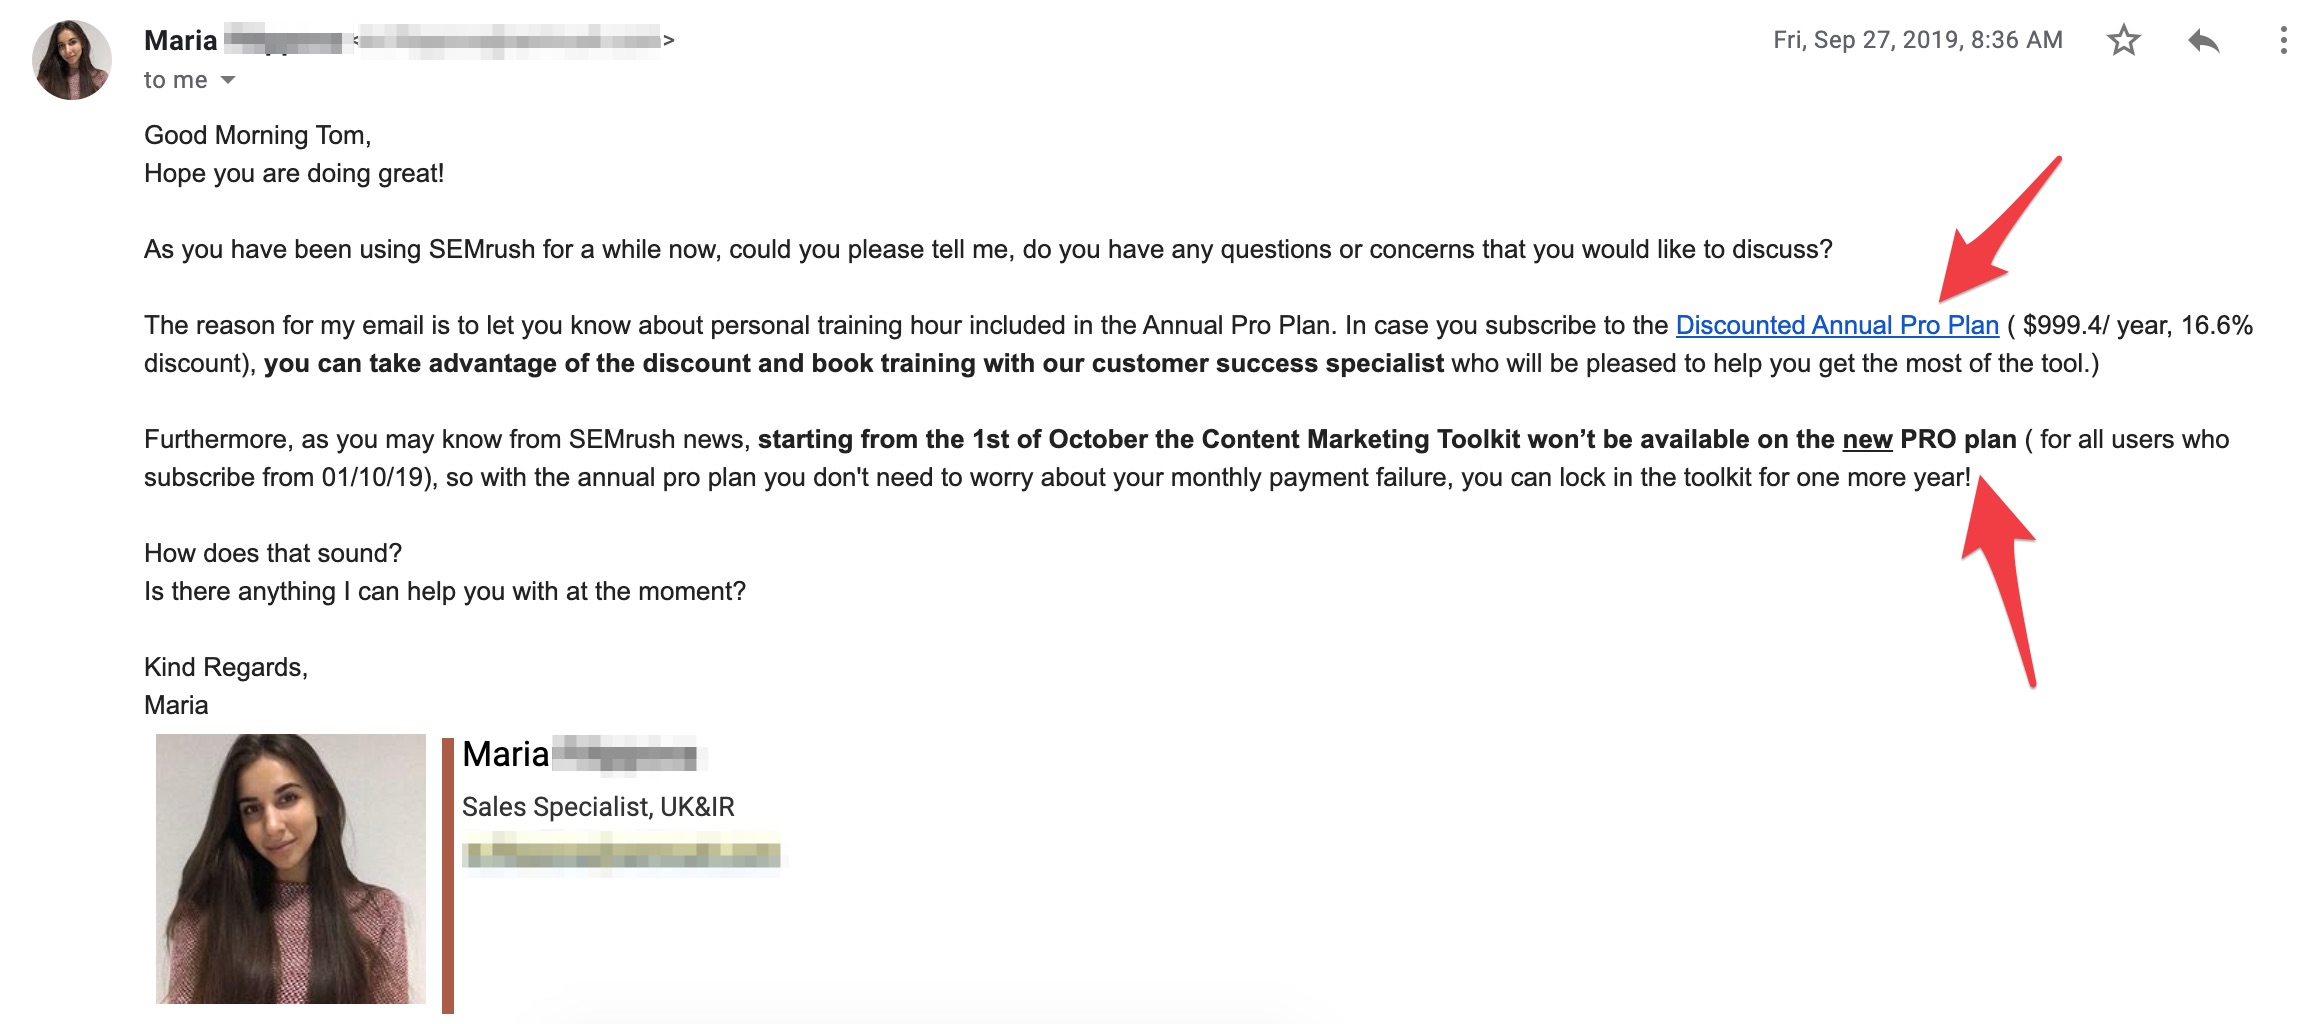
Task: Click the name Maria in signature block
Action: 505,754
